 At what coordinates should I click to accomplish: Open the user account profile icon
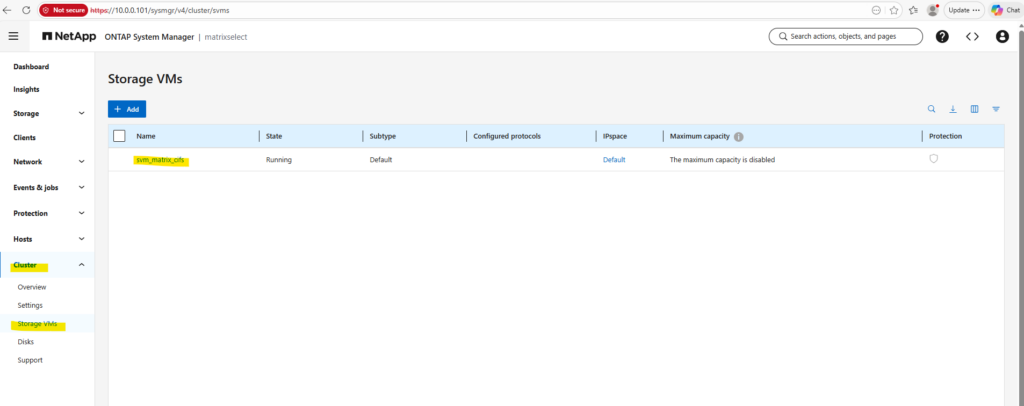[1002, 37]
